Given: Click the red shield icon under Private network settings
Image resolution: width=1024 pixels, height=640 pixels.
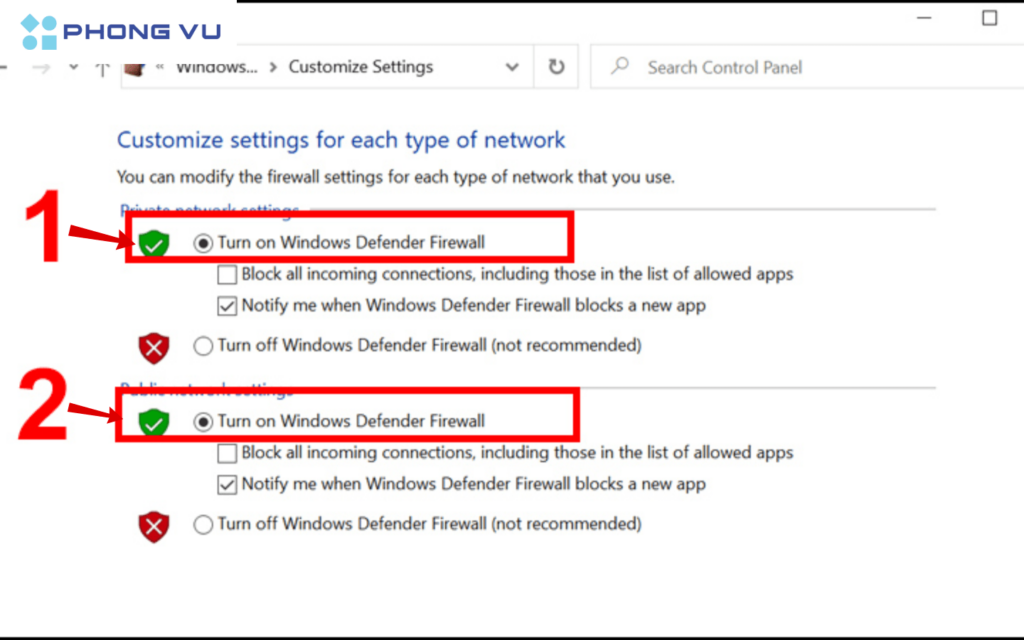Looking at the screenshot, I should (153, 344).
